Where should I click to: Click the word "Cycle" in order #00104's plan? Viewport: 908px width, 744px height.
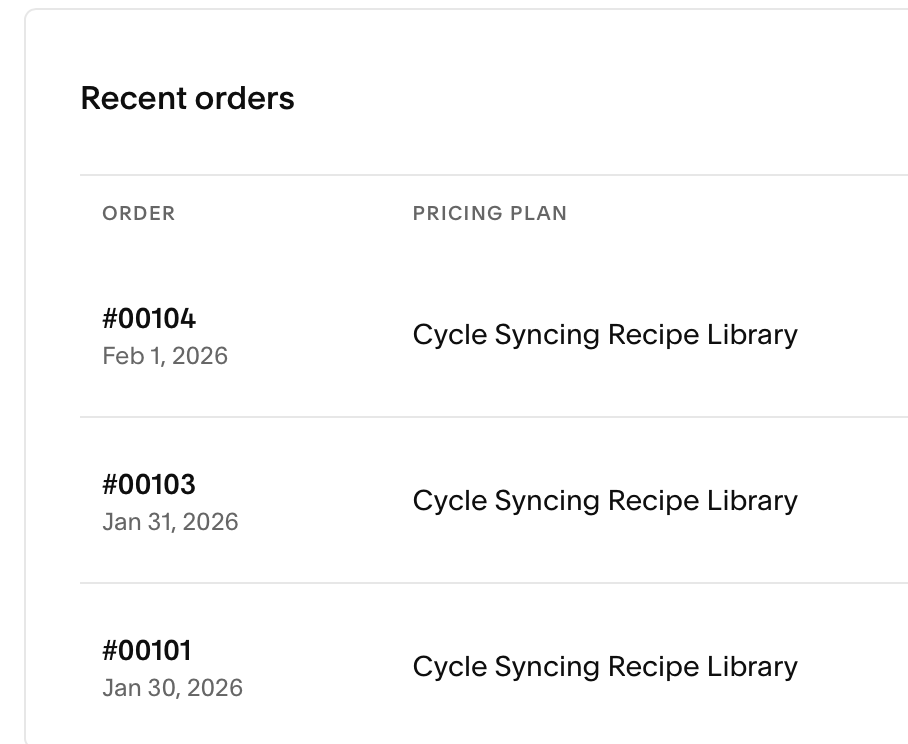(450, 335)
